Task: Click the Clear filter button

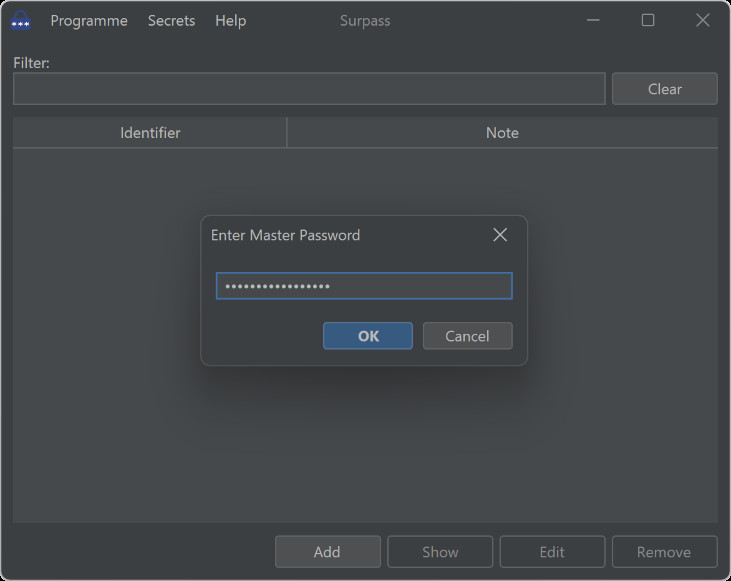Action: pos(664,89)
